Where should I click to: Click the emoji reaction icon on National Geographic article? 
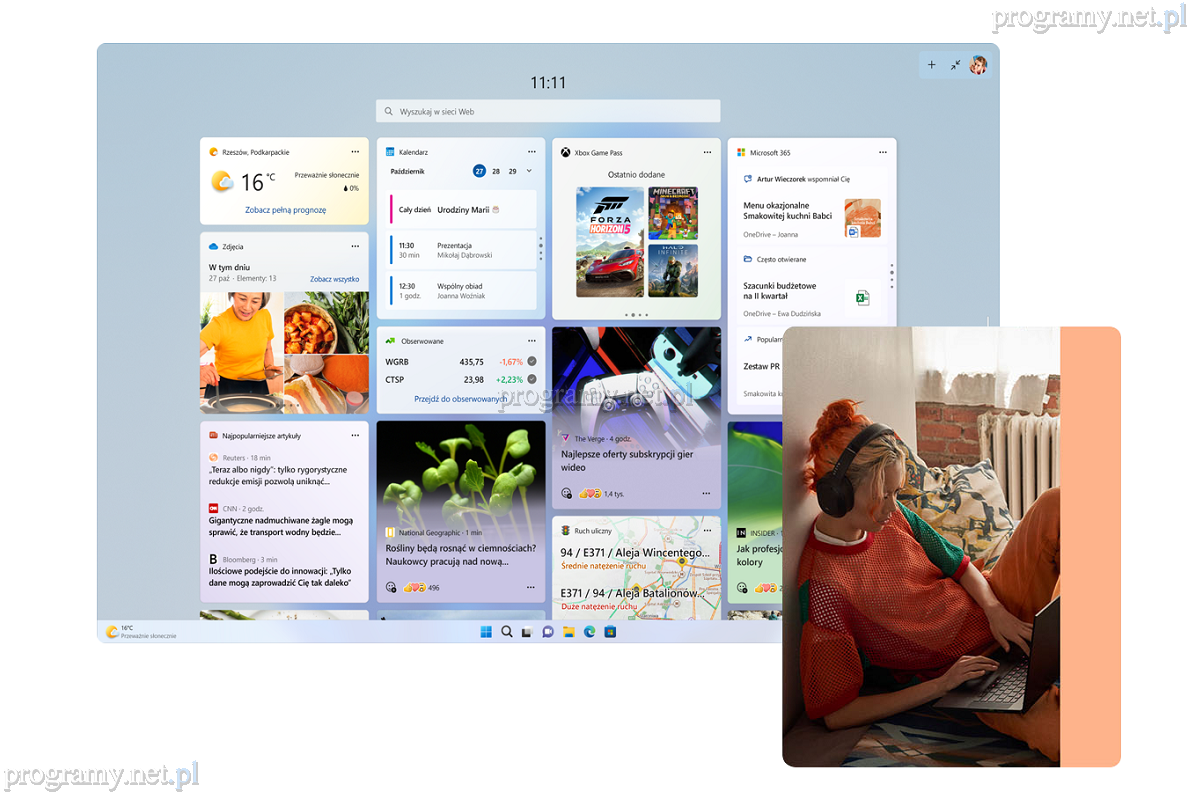pos(391,587)
